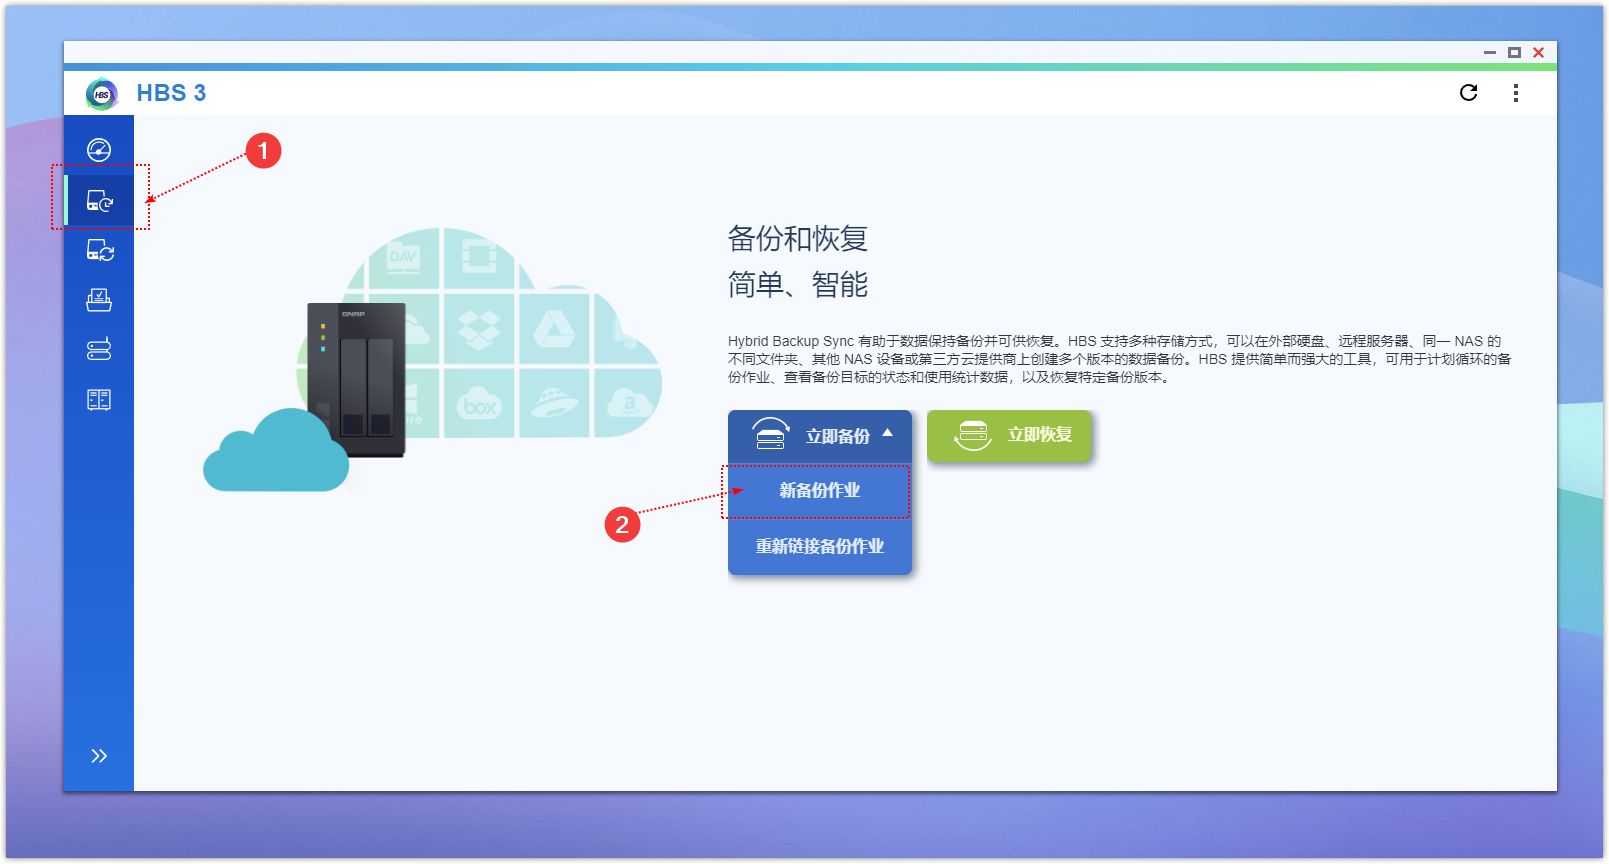Choose 重新链接备份作业 from the dropdown
The height and width of the screenshot is (864, 1609).
point(819,546)
